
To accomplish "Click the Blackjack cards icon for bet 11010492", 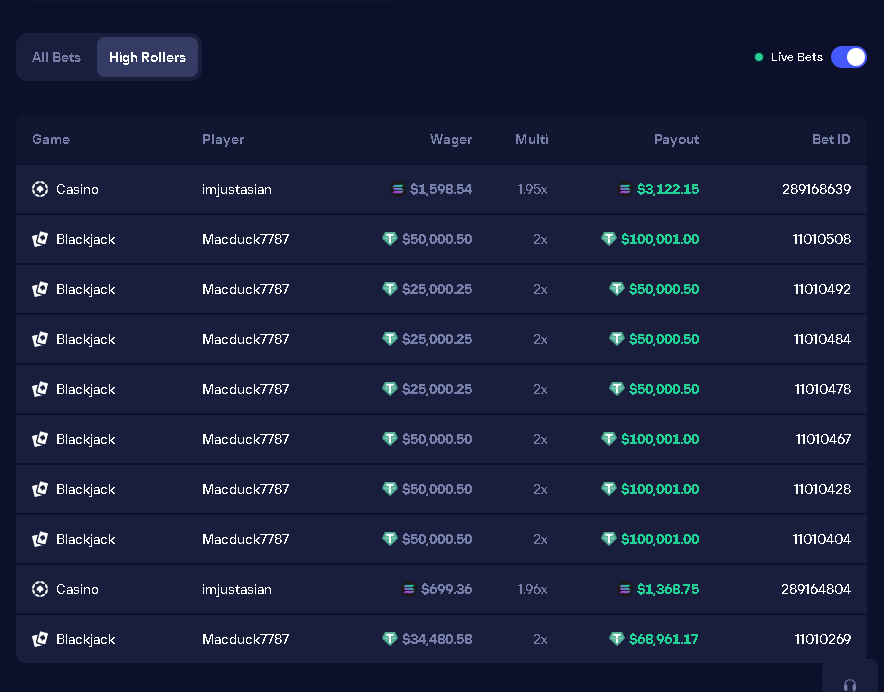I will tap(40, 289).
